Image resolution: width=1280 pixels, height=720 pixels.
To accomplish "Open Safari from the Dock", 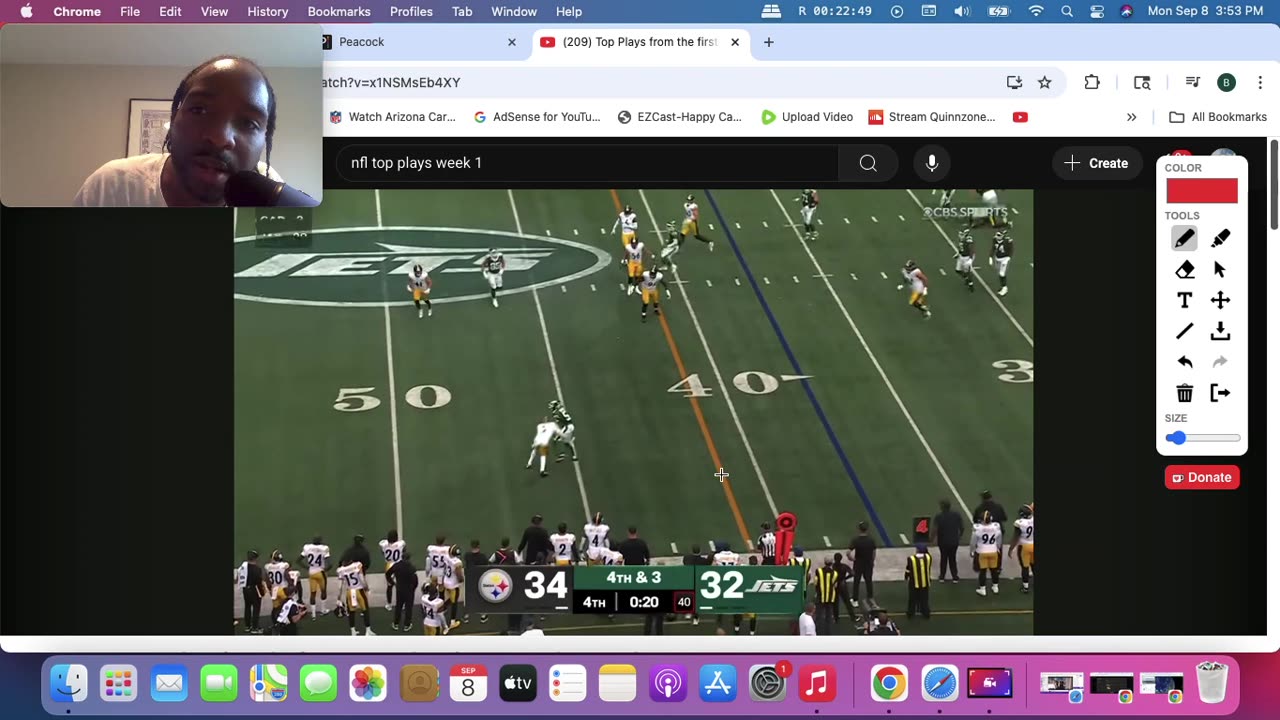I will (940, 684).
